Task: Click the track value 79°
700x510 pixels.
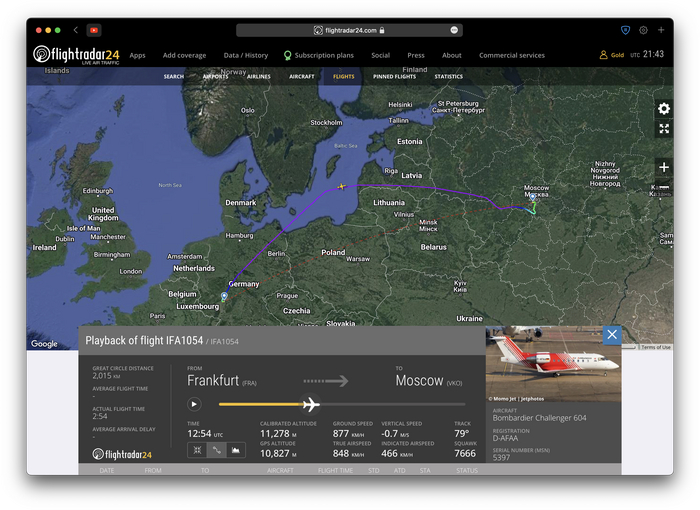Action: pos(462,434)
